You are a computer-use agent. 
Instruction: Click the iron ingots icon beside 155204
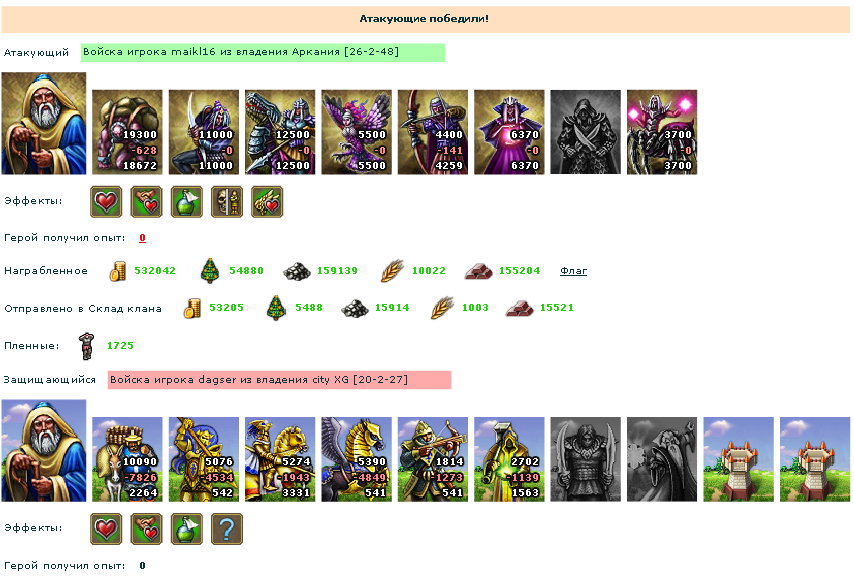point(478,271)
